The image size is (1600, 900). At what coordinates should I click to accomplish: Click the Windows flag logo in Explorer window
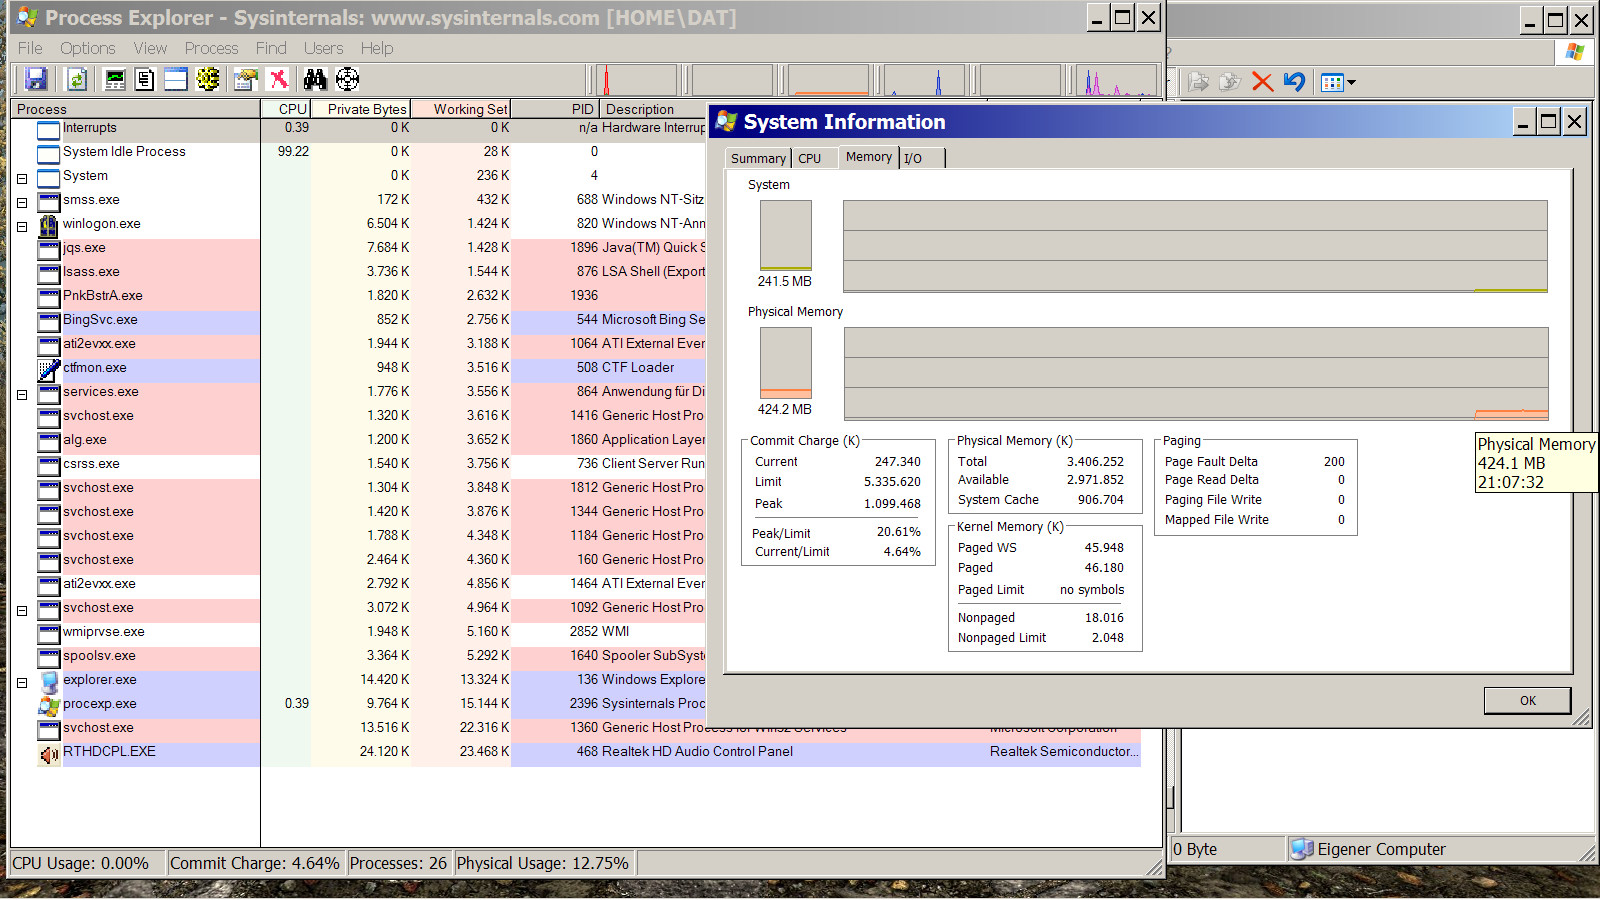coord(1575,52)
